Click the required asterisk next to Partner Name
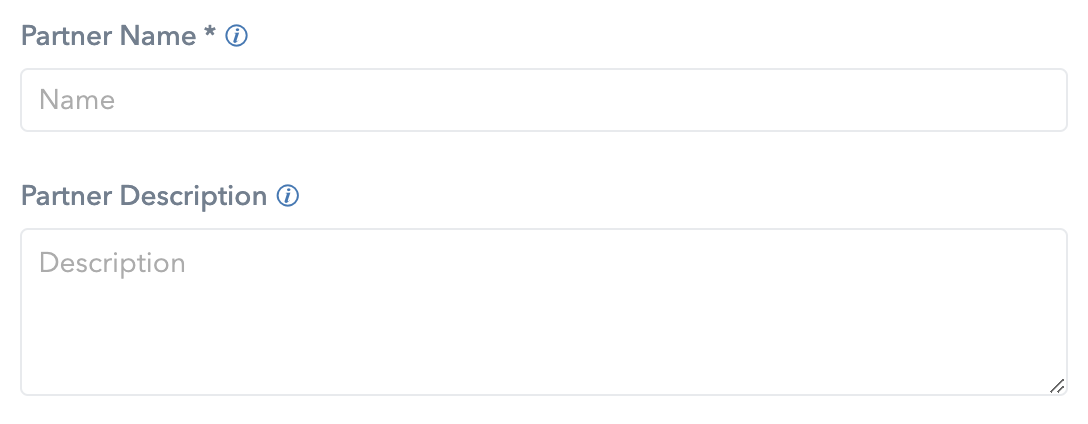Image resolution: width=1088 pixels, height=424 pixels. (210, 32)
